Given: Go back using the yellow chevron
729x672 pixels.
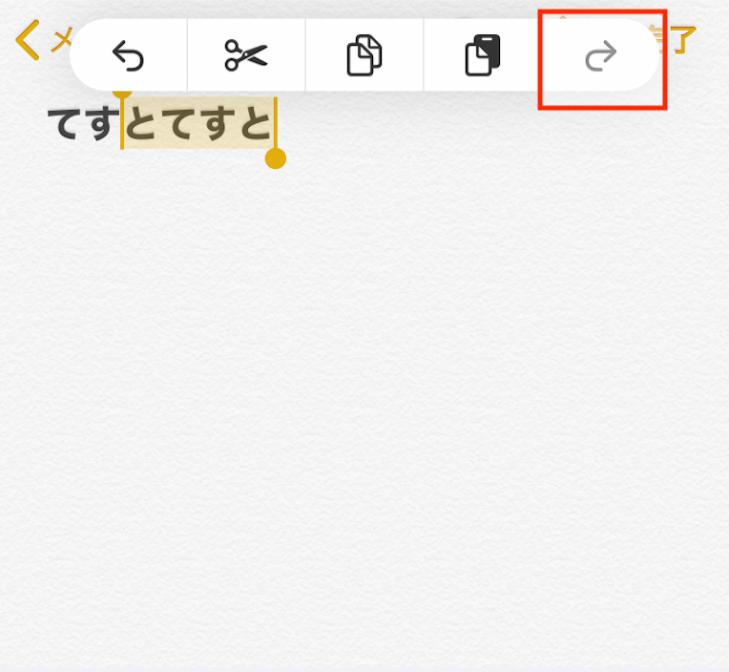Looking at the screenshot, I should coord(27,40).
